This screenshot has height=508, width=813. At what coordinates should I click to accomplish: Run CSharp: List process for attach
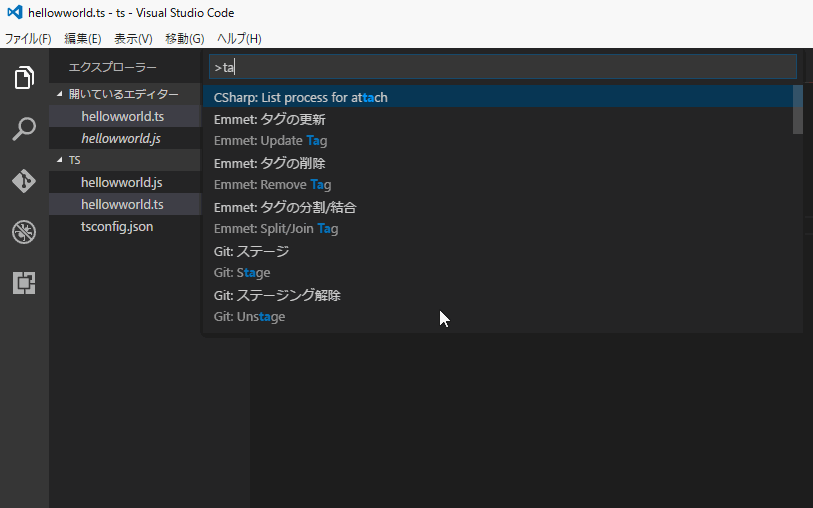498,97
